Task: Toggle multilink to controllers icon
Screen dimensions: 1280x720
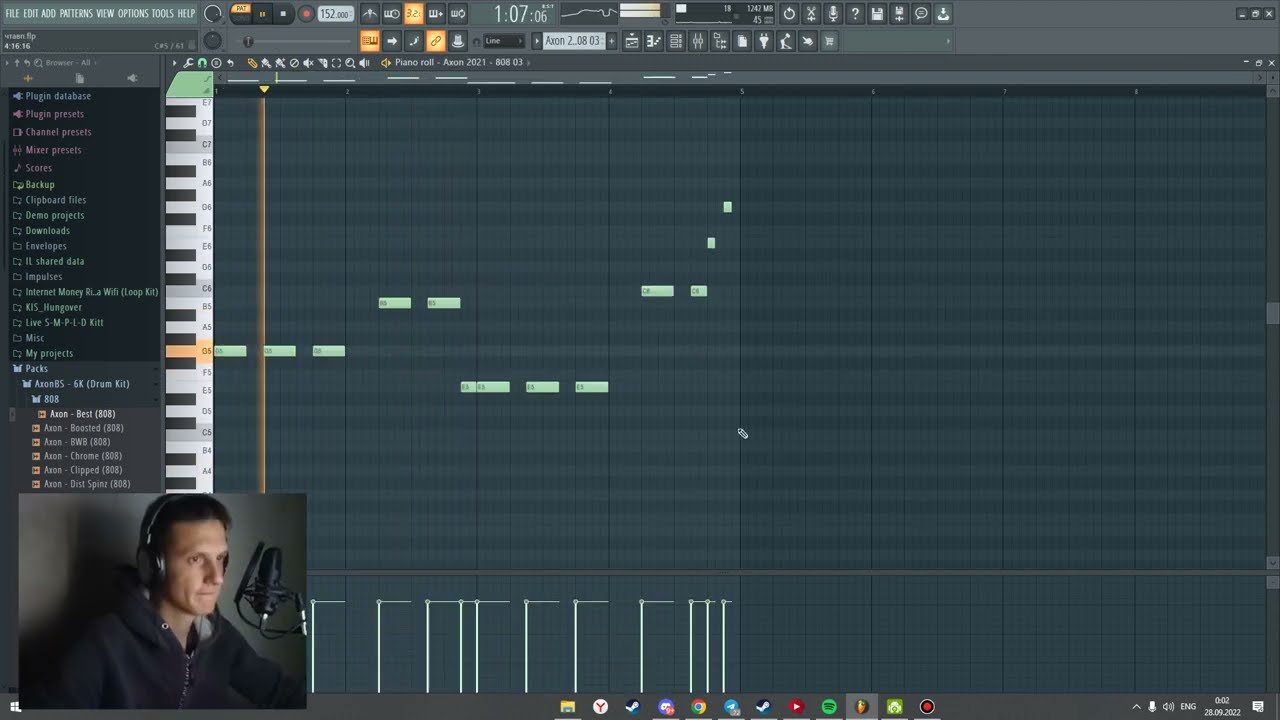Action: point(435,41)
